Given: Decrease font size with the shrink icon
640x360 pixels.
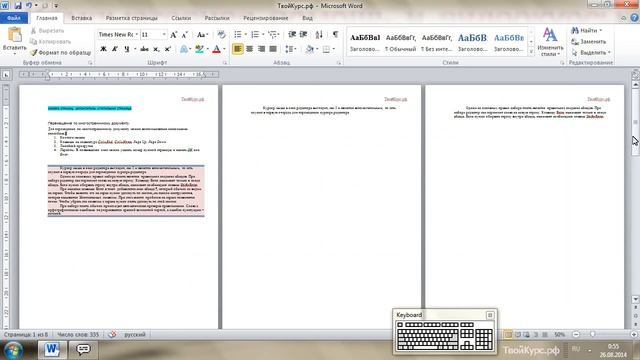Looking at the screenshot, I should [184, 35].
